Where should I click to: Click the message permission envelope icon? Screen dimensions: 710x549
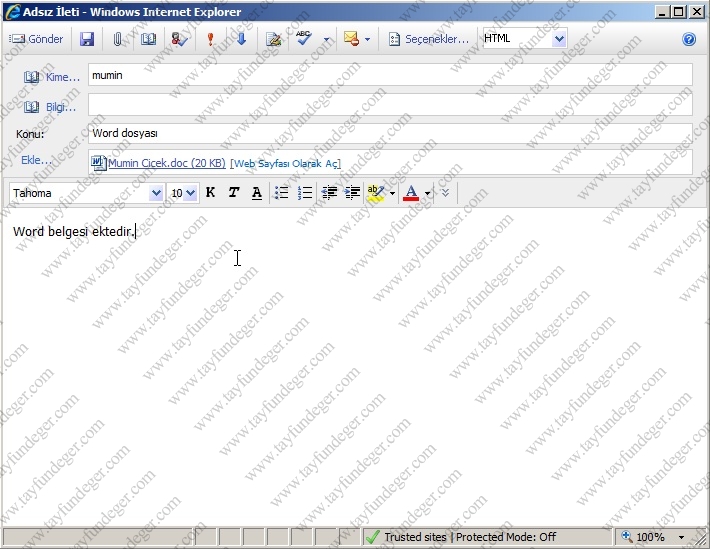click(x=351, y=39)
